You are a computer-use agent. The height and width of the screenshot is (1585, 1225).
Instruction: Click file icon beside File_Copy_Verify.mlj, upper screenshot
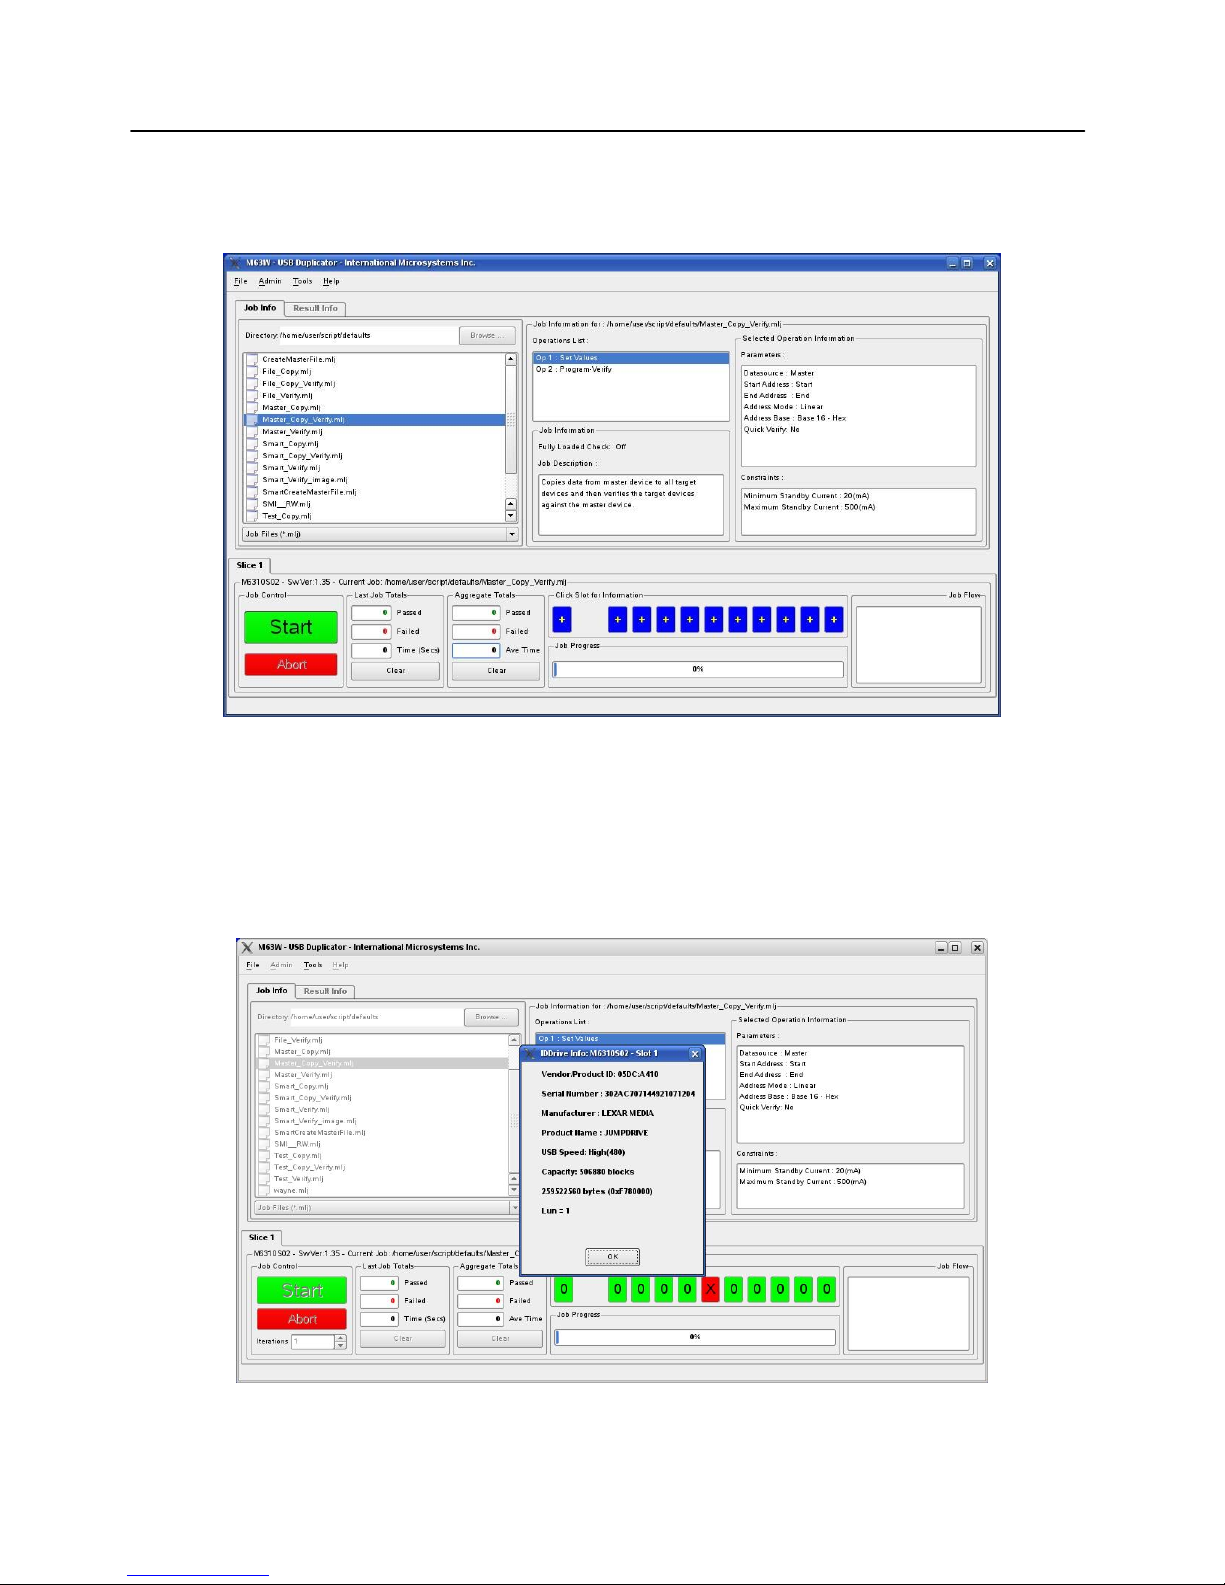(x=252, y=384)
